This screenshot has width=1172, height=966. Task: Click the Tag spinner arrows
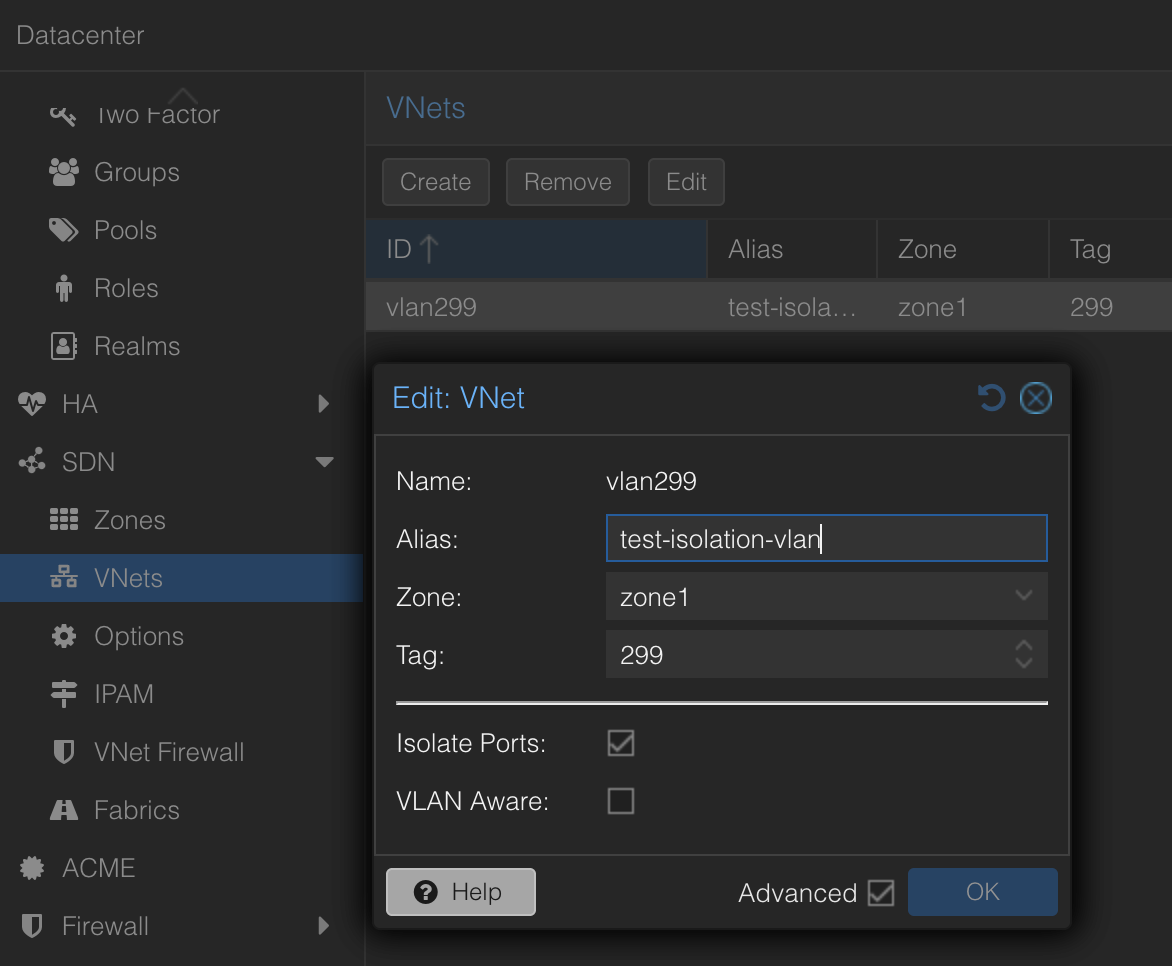coord(1023,655)
